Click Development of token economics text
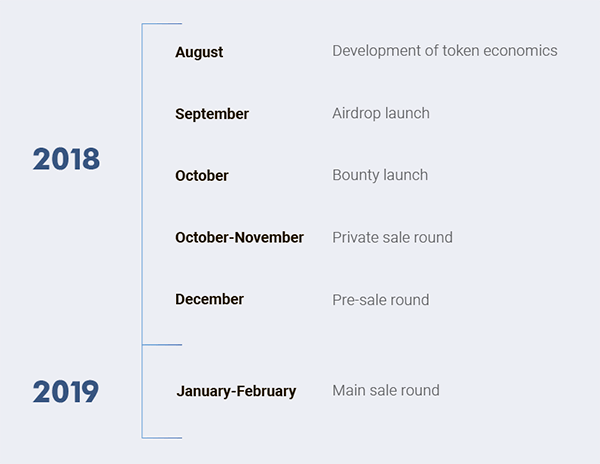 coord(445,51)
